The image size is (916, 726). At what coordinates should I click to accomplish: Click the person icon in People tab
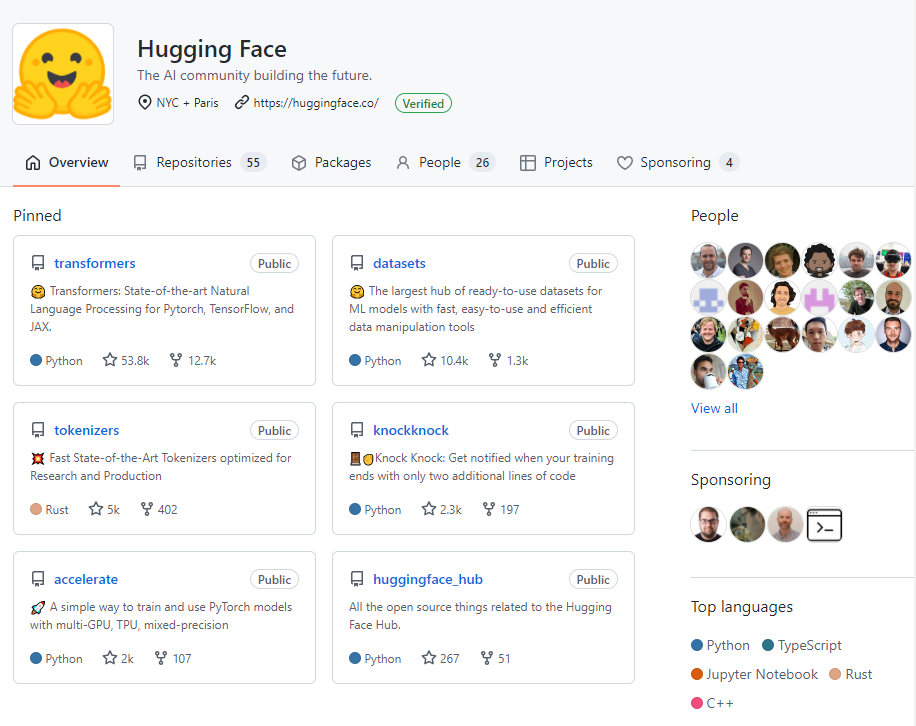(x=403, y=163)
